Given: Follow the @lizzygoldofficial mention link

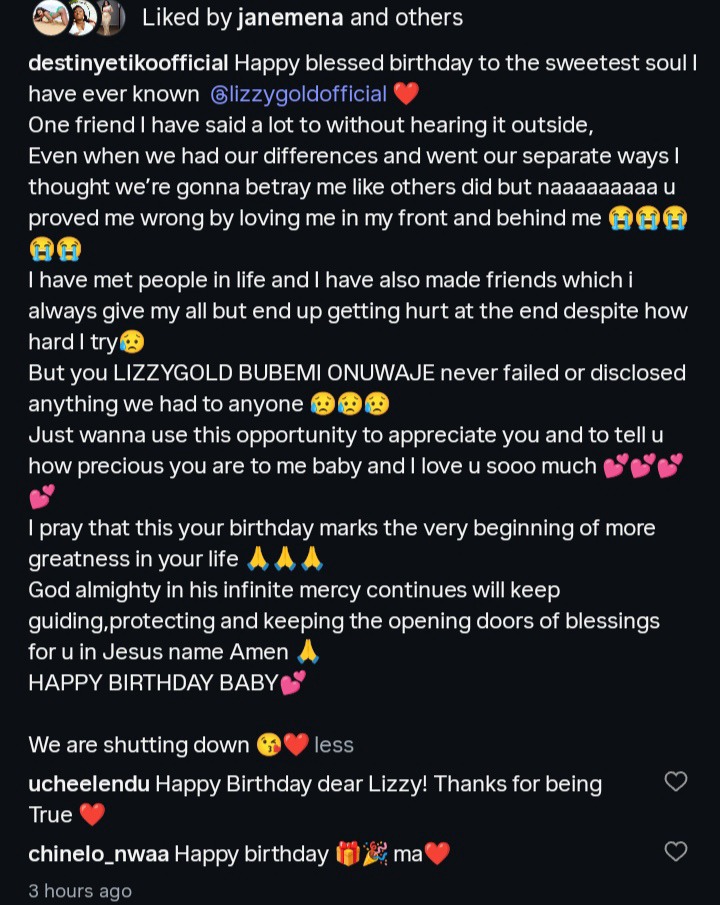Looking at the screenshot, I should pyautogui.click(x=299, y=95).
